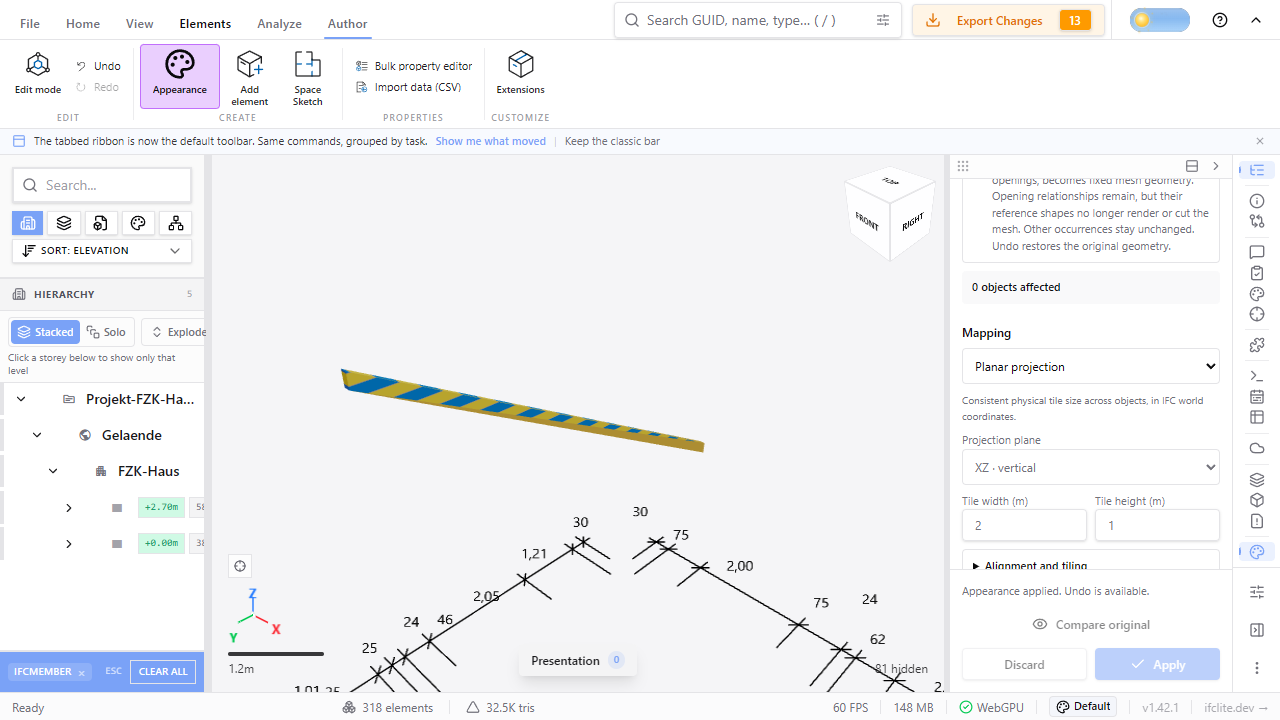Open Bulk property editor
The height and width of the screenshot is (720, 1280).
414,66
